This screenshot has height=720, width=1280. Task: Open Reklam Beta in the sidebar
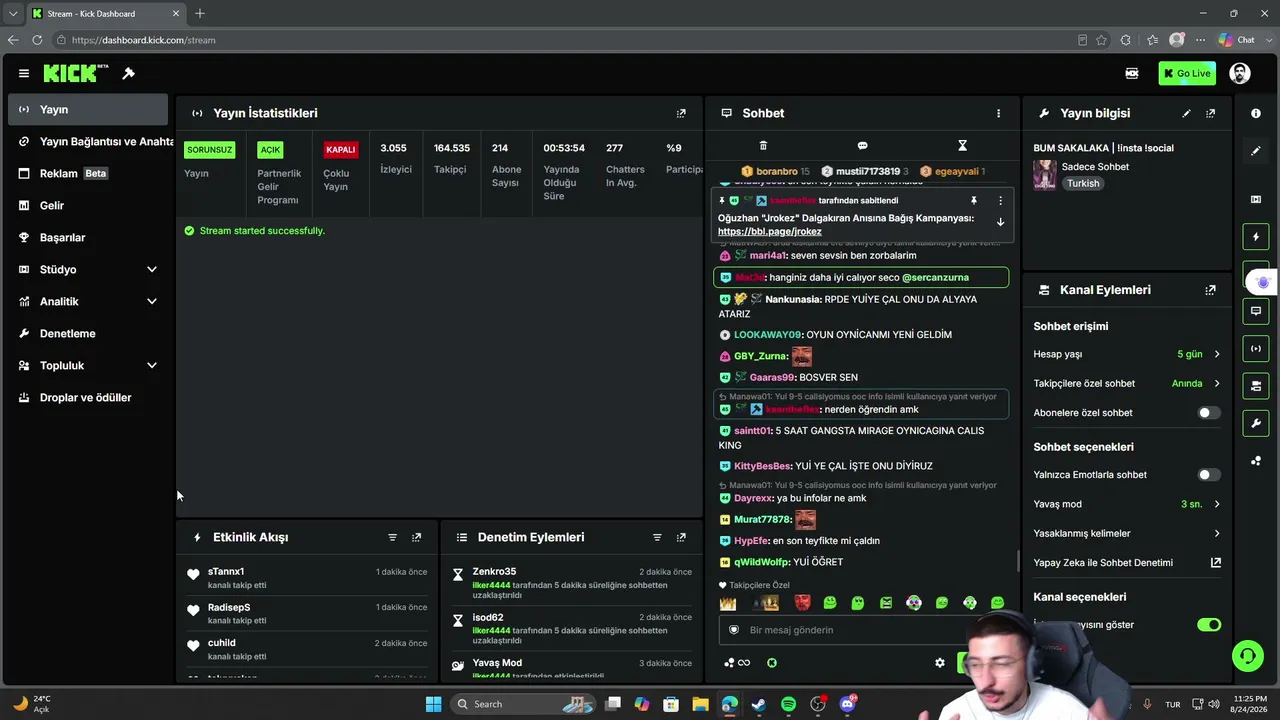click(89, 173)
